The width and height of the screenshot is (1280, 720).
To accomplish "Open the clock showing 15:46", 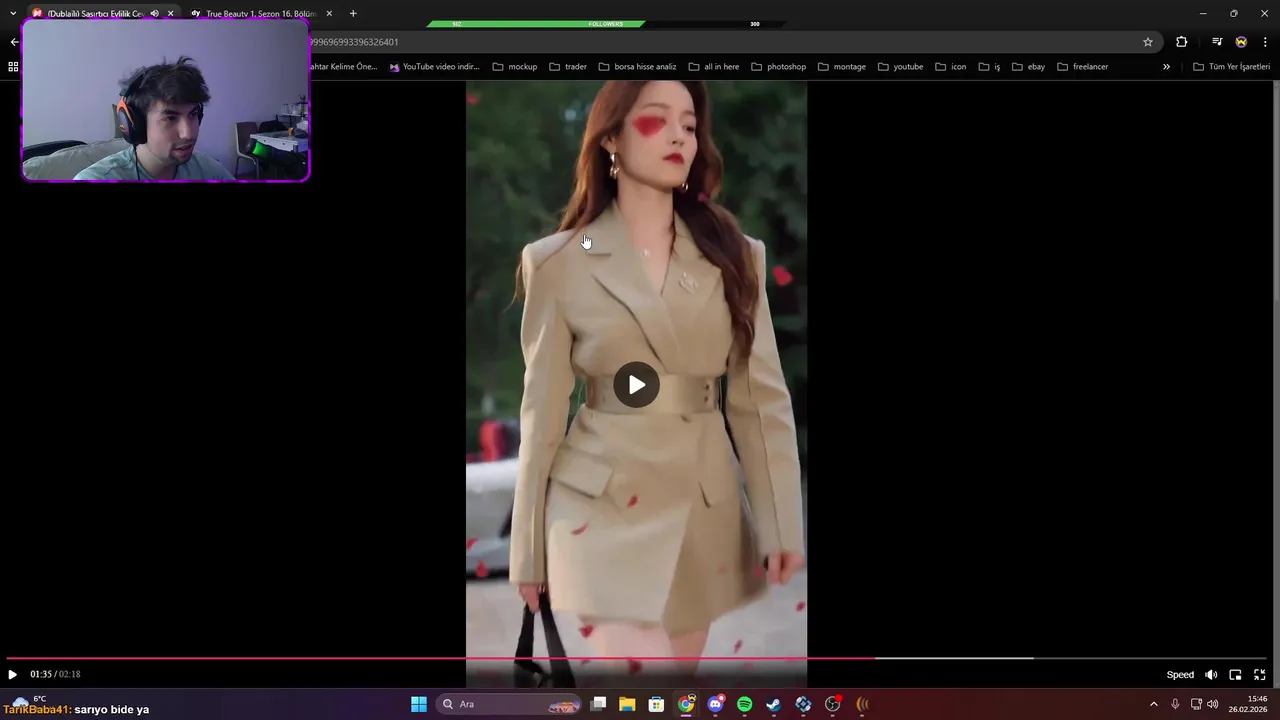I will coord(1249,704).
